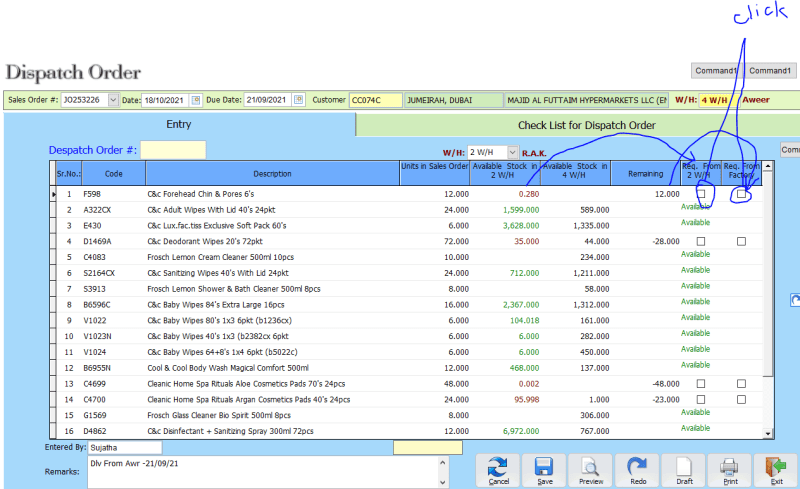Click code S2164CX cell
The image size is (800, 489).
(99, 273)
